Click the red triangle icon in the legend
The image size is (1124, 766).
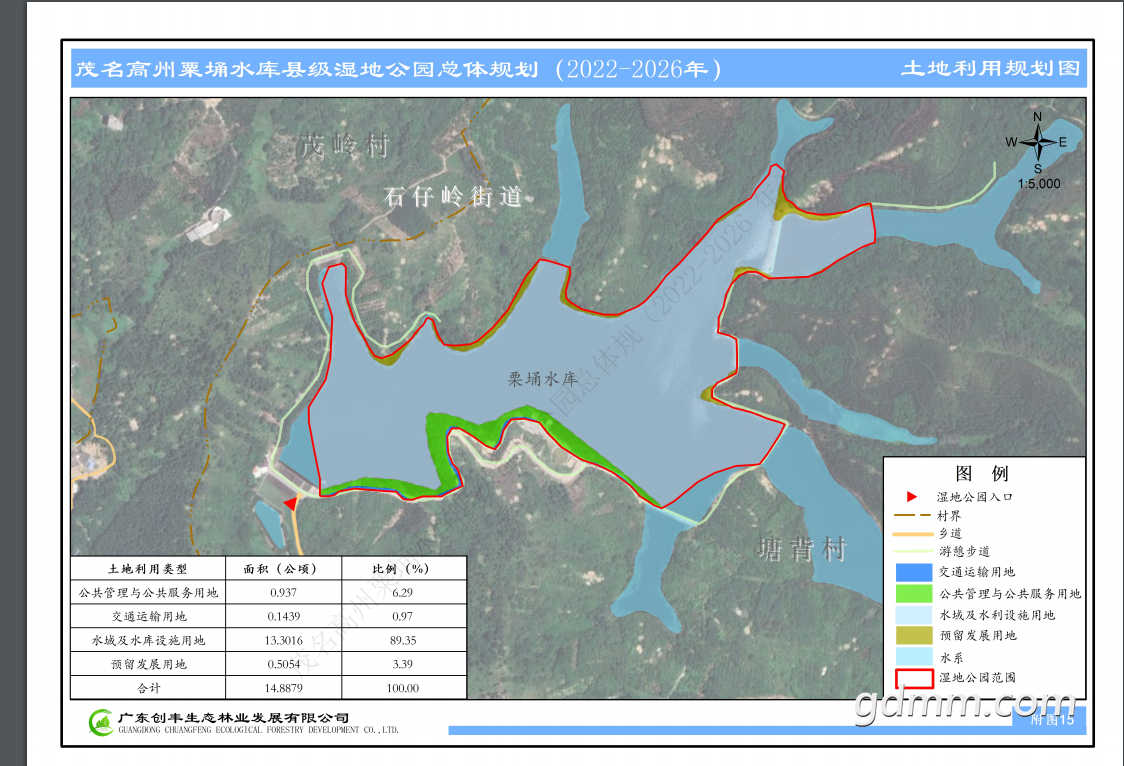click(912, 497)
